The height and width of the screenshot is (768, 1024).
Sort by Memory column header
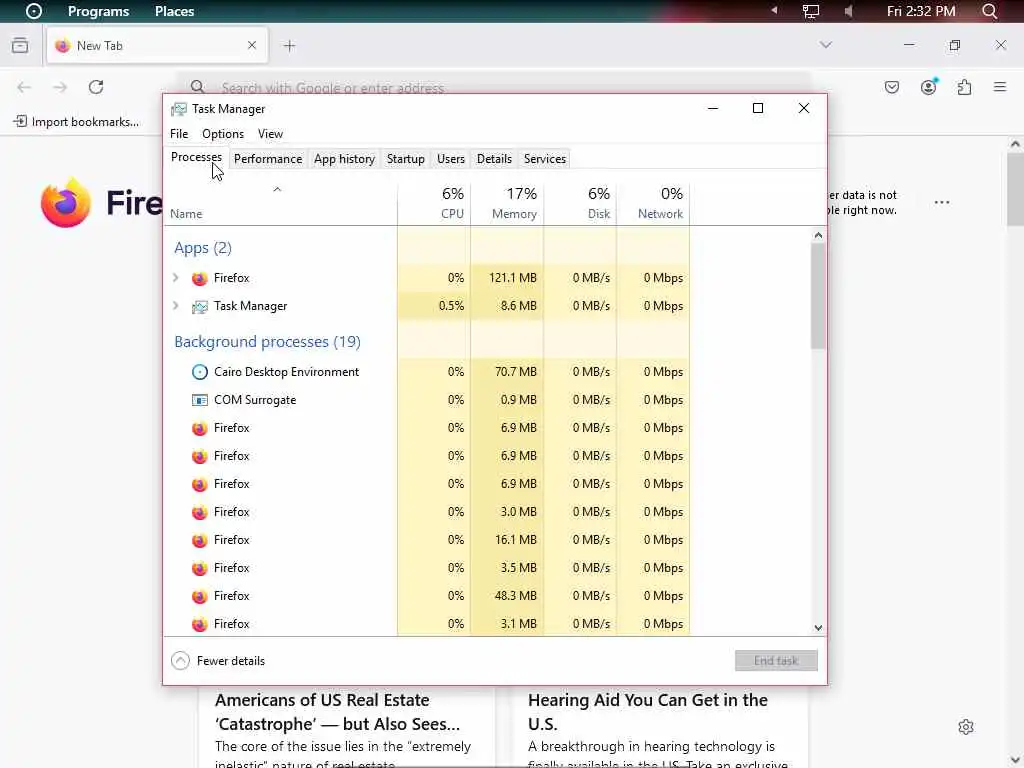tap(507, 204)
